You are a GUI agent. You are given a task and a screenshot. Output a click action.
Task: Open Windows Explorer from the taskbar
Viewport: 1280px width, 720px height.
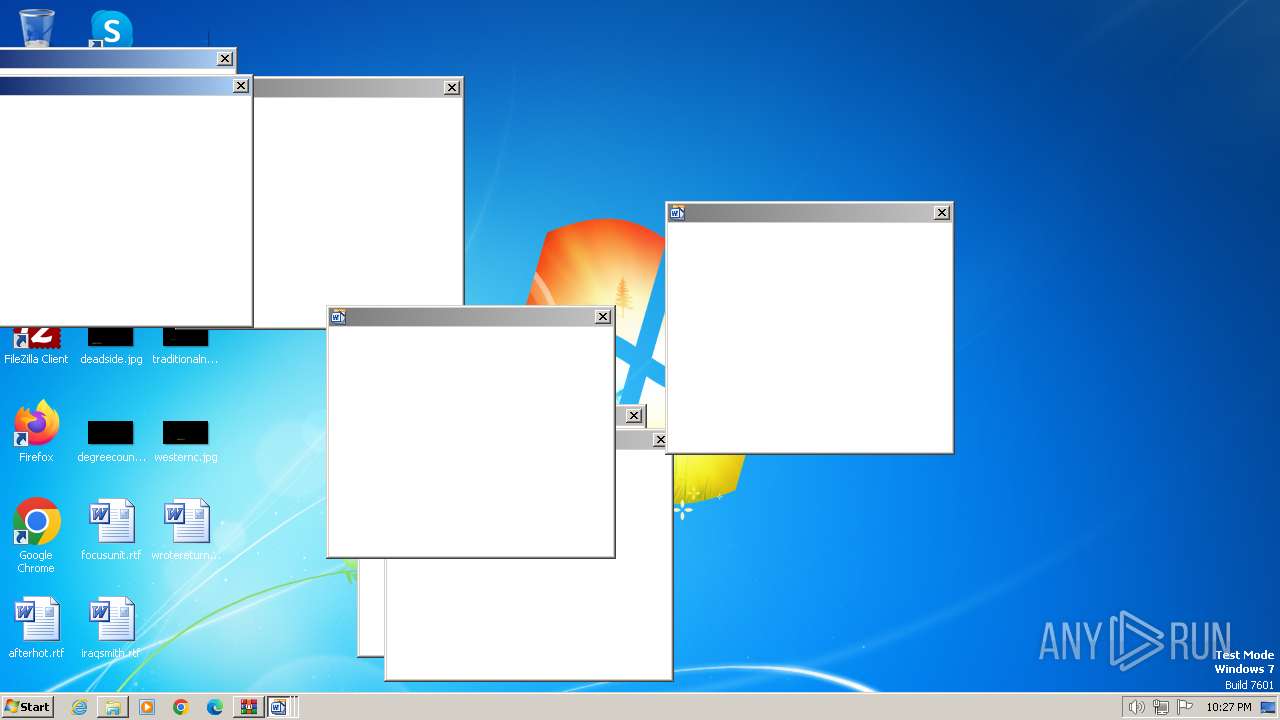point(113,707)
